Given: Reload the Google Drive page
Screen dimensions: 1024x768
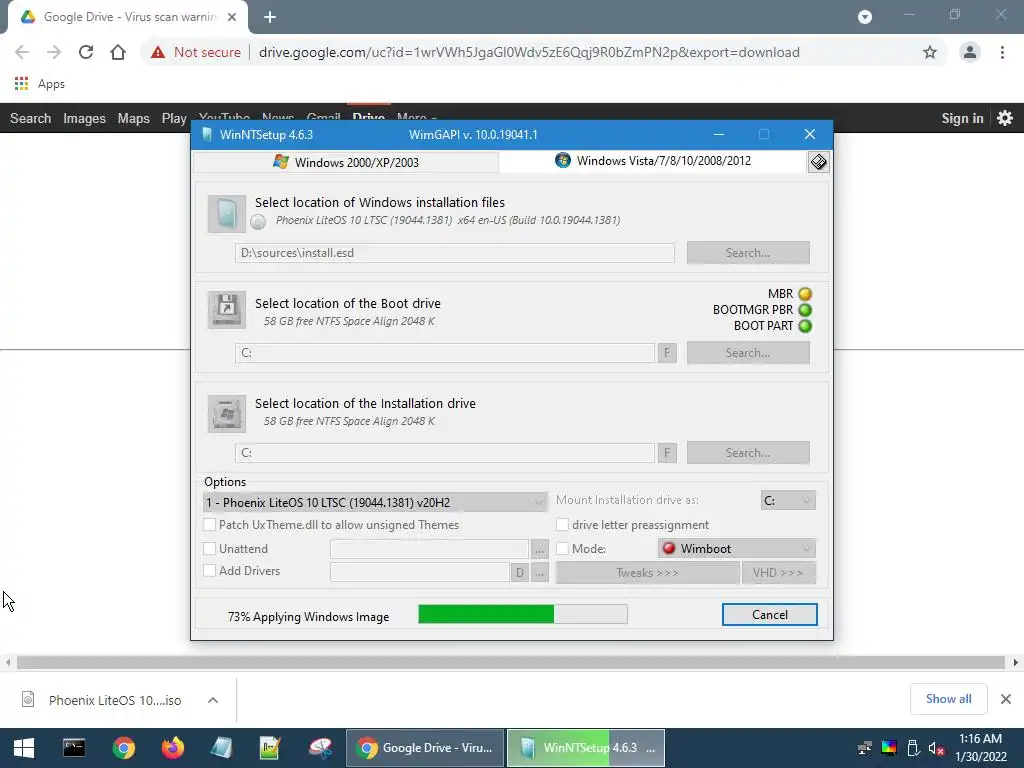Looking at the screenshot, I should click(86, 52).
